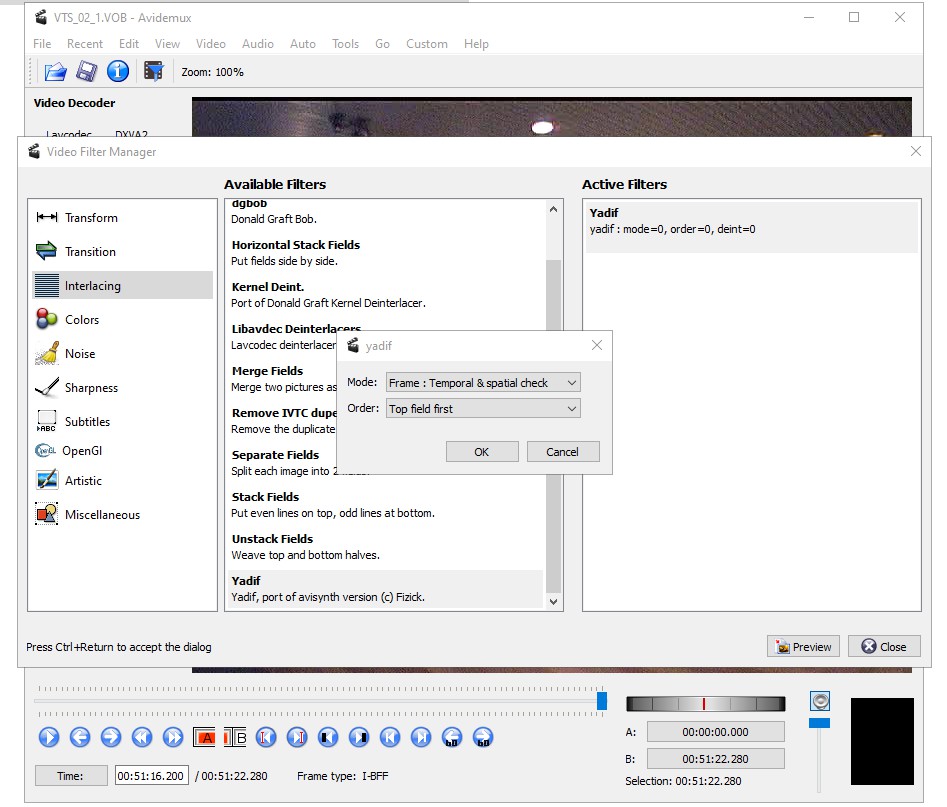Close the Video Filter Manager
This screenshot has height=807, width=947.
tap(884, 646)
